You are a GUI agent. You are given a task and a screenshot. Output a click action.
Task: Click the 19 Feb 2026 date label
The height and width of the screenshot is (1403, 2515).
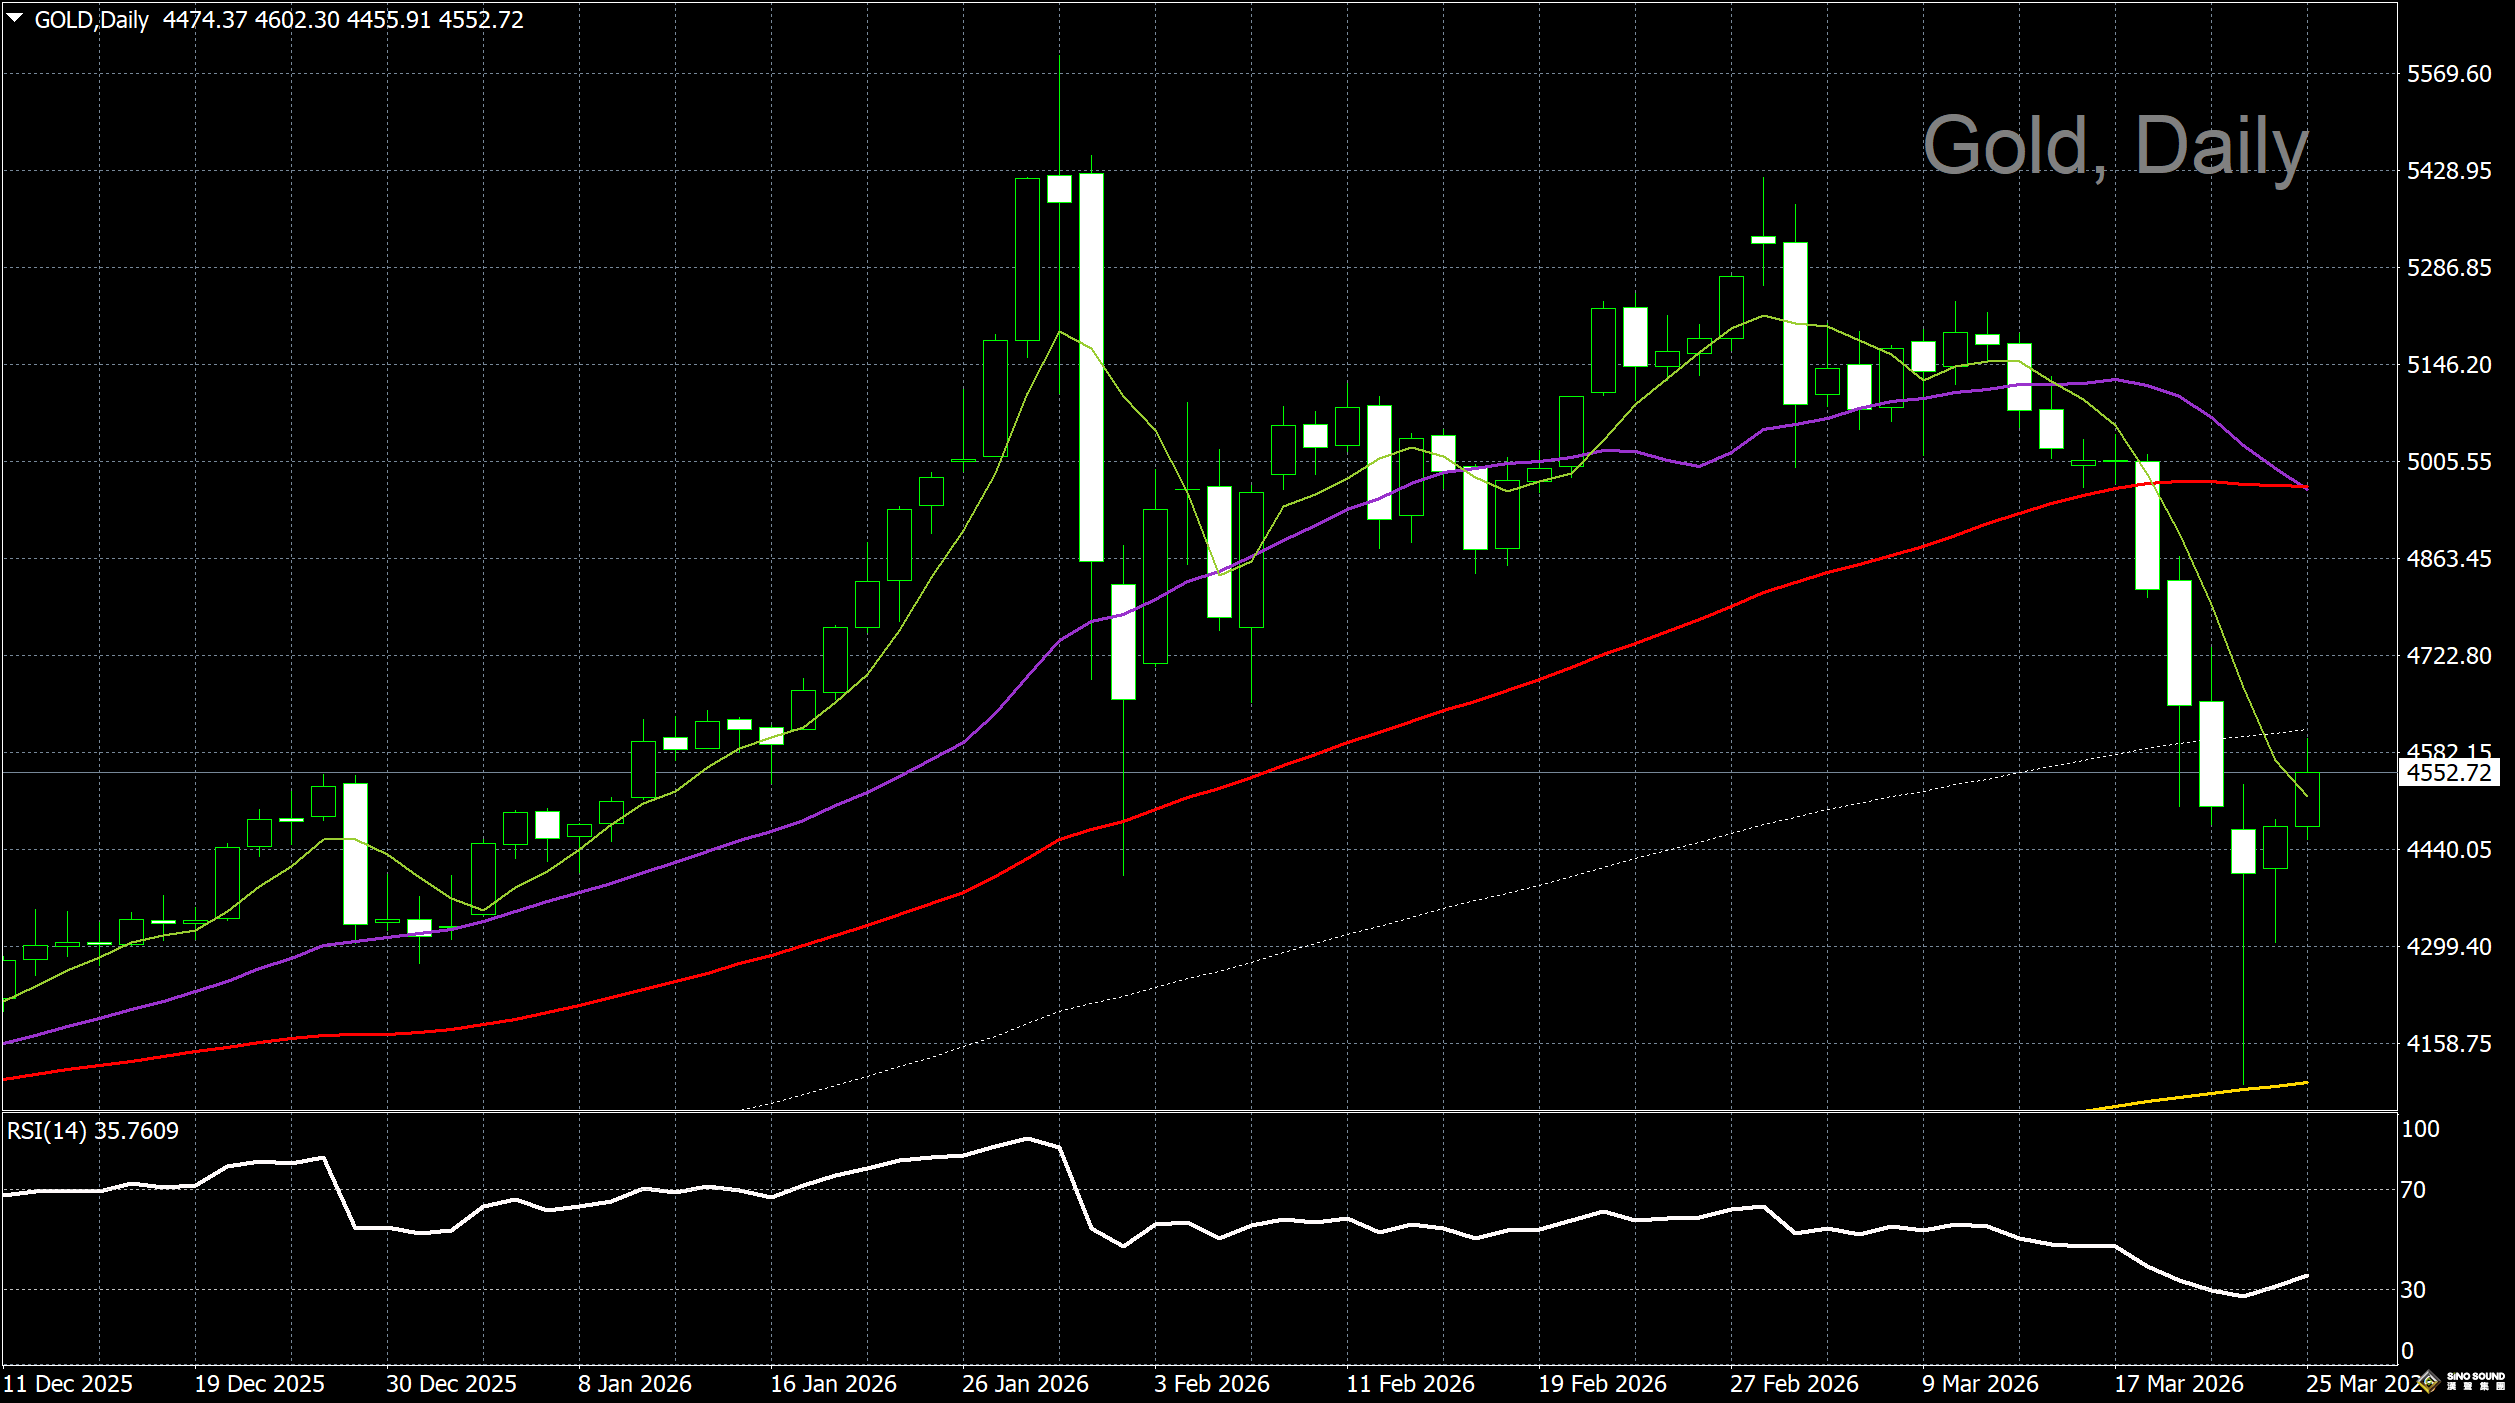(1602, 1384)
